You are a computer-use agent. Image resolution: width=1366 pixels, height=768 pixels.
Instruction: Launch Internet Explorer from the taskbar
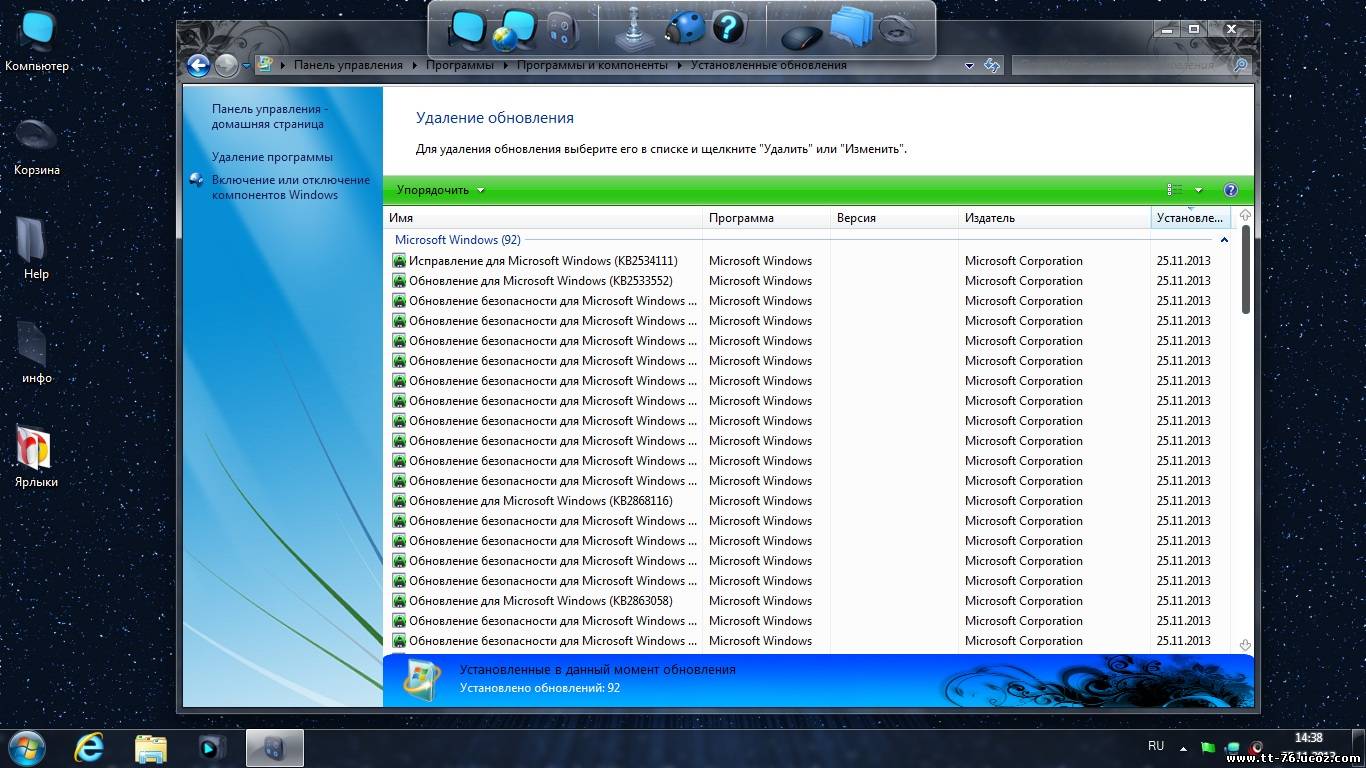tap(89, 747)
